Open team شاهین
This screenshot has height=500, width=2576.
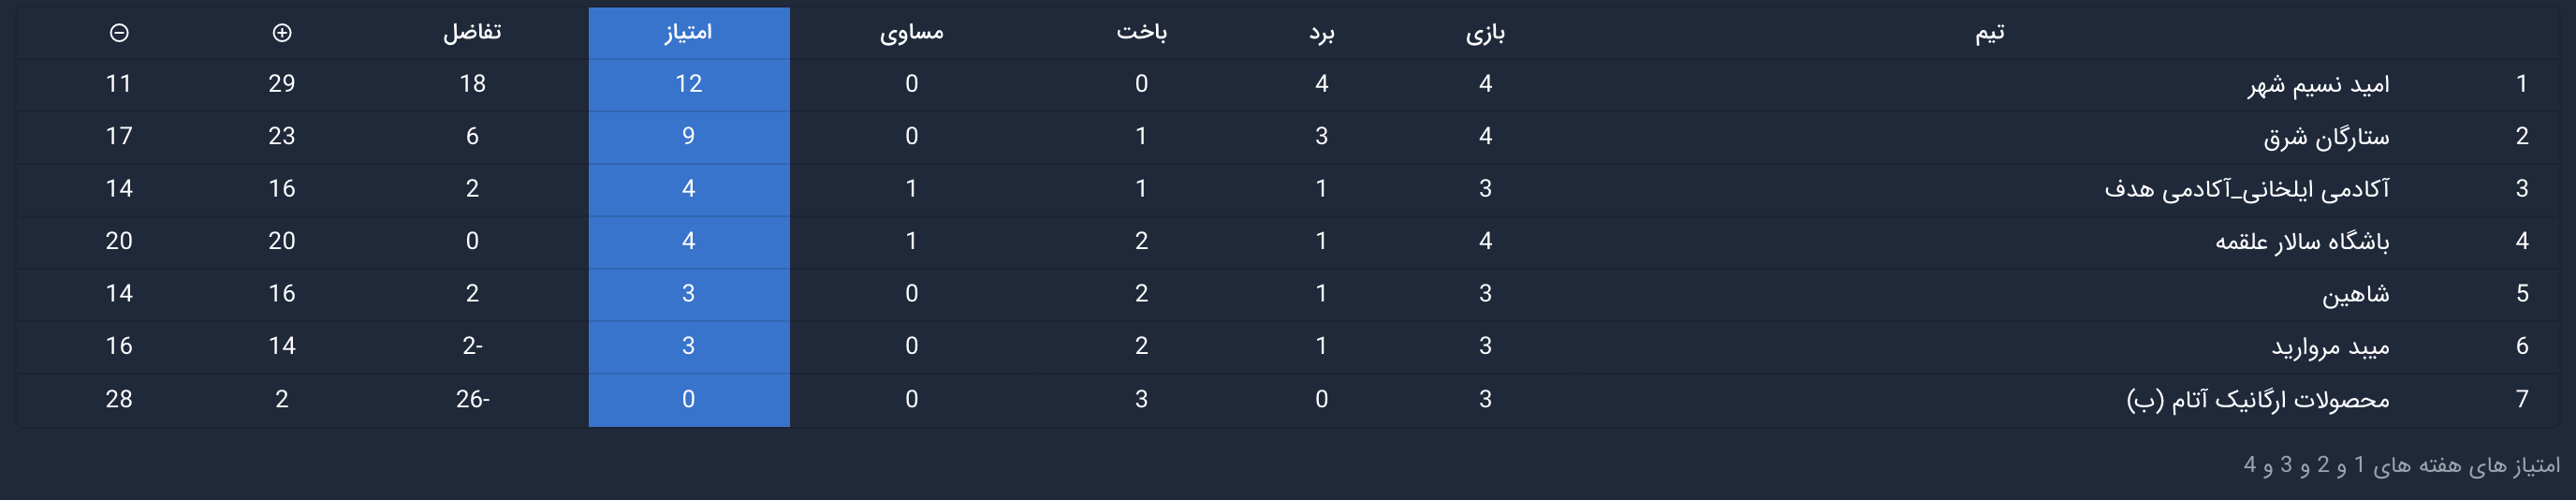point(2355,294)
